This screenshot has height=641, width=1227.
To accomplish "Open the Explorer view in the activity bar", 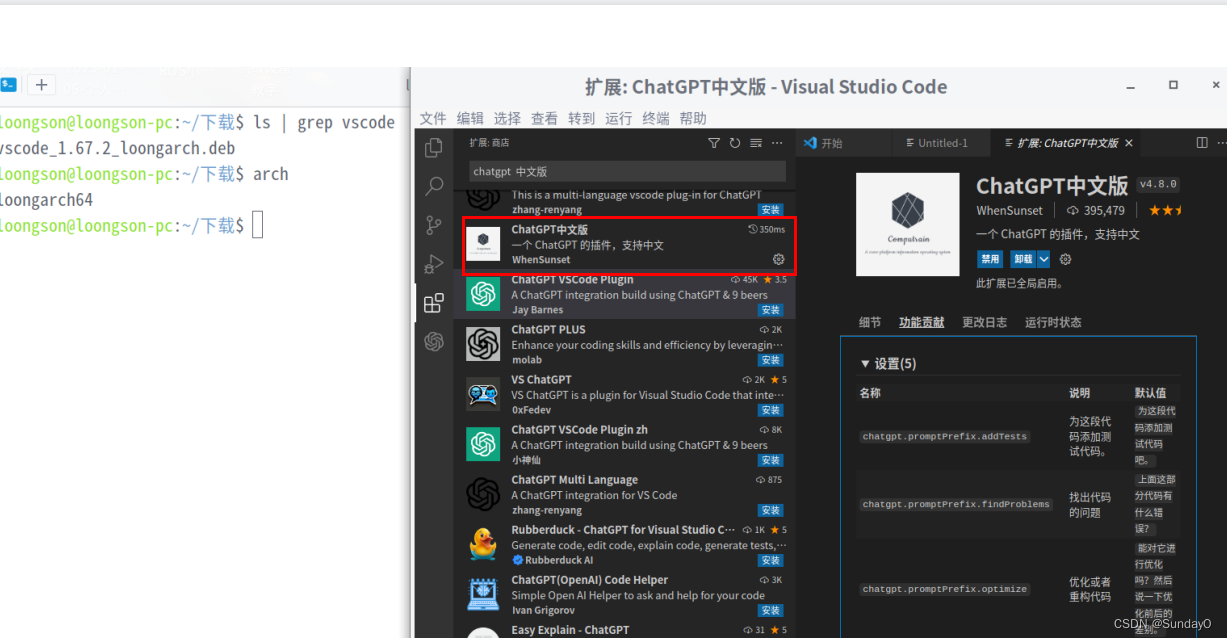I will click(x=434, y=148).
